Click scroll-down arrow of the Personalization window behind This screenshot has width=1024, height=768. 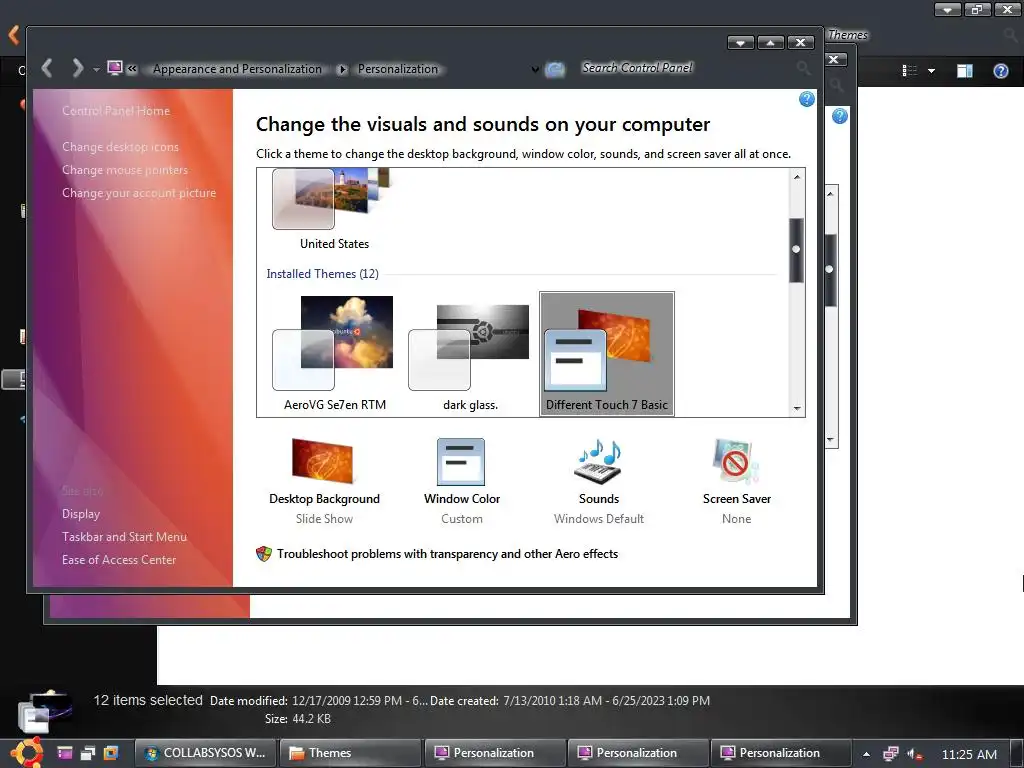[x=831, y=440]
